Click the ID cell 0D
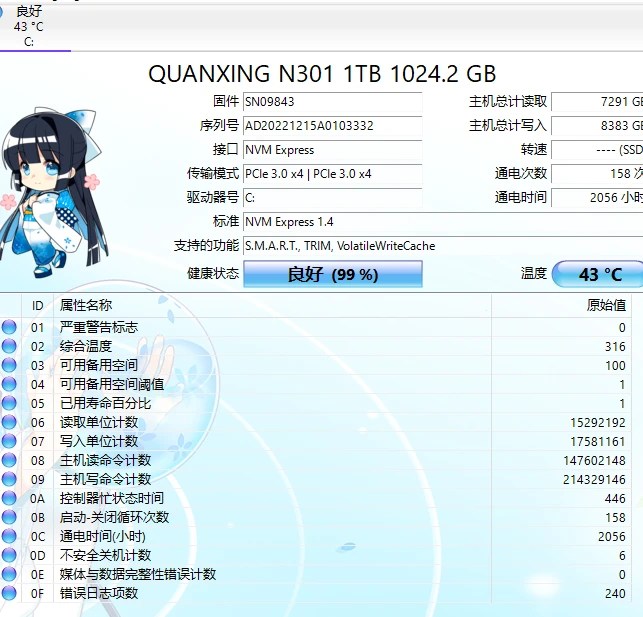643x617 pixels. (37, 556)
